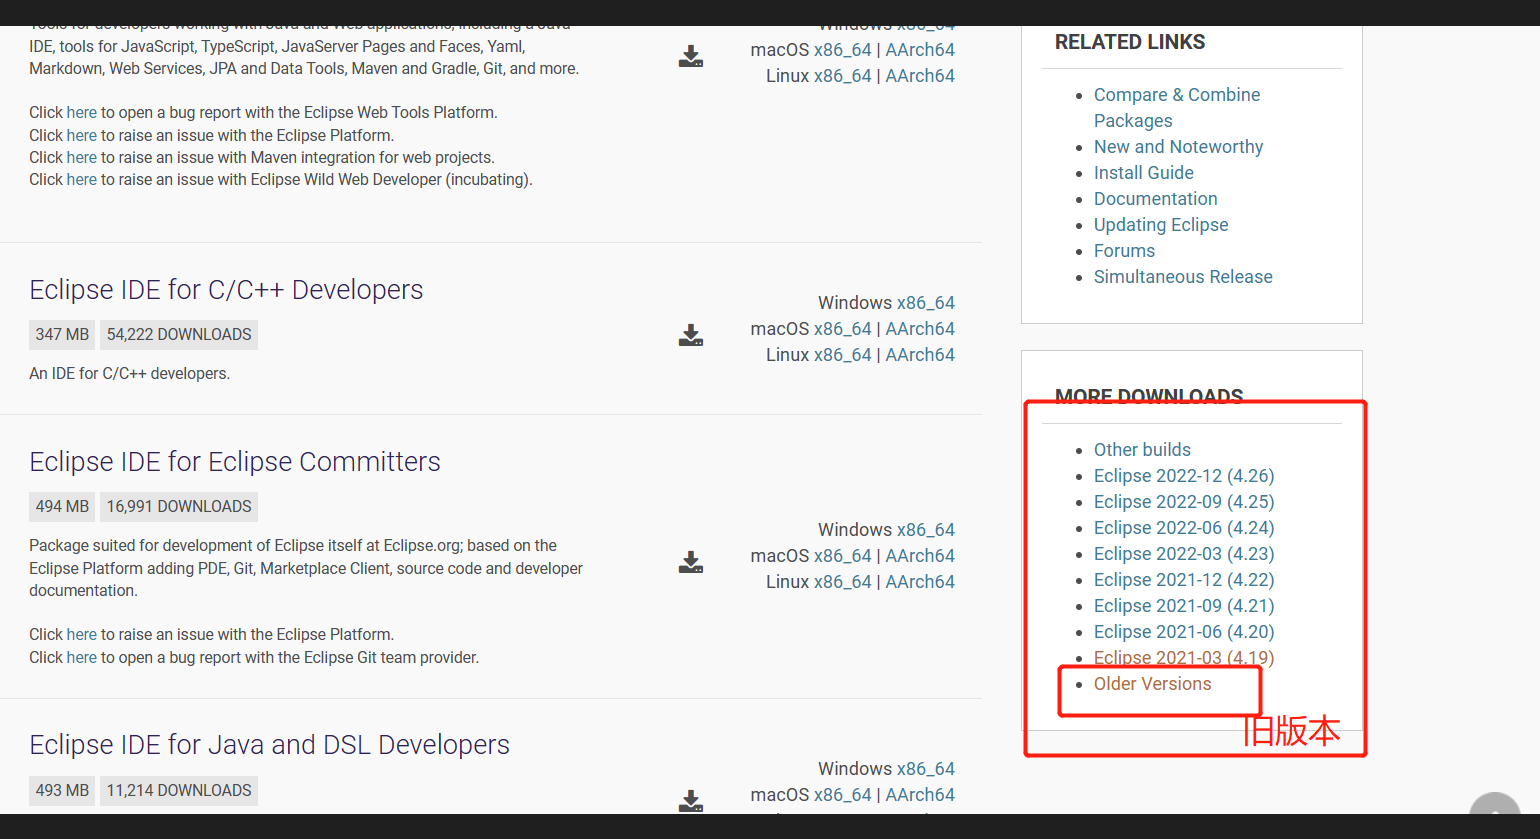Screen dimensions: 1540x839
Task: Open the Eclipse IDE for C/C++ Developers title
Action: click(x=226, y=290)
